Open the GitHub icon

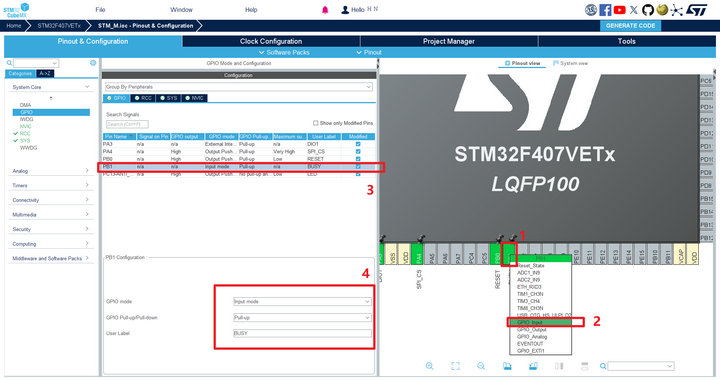(x=647, y=10)
